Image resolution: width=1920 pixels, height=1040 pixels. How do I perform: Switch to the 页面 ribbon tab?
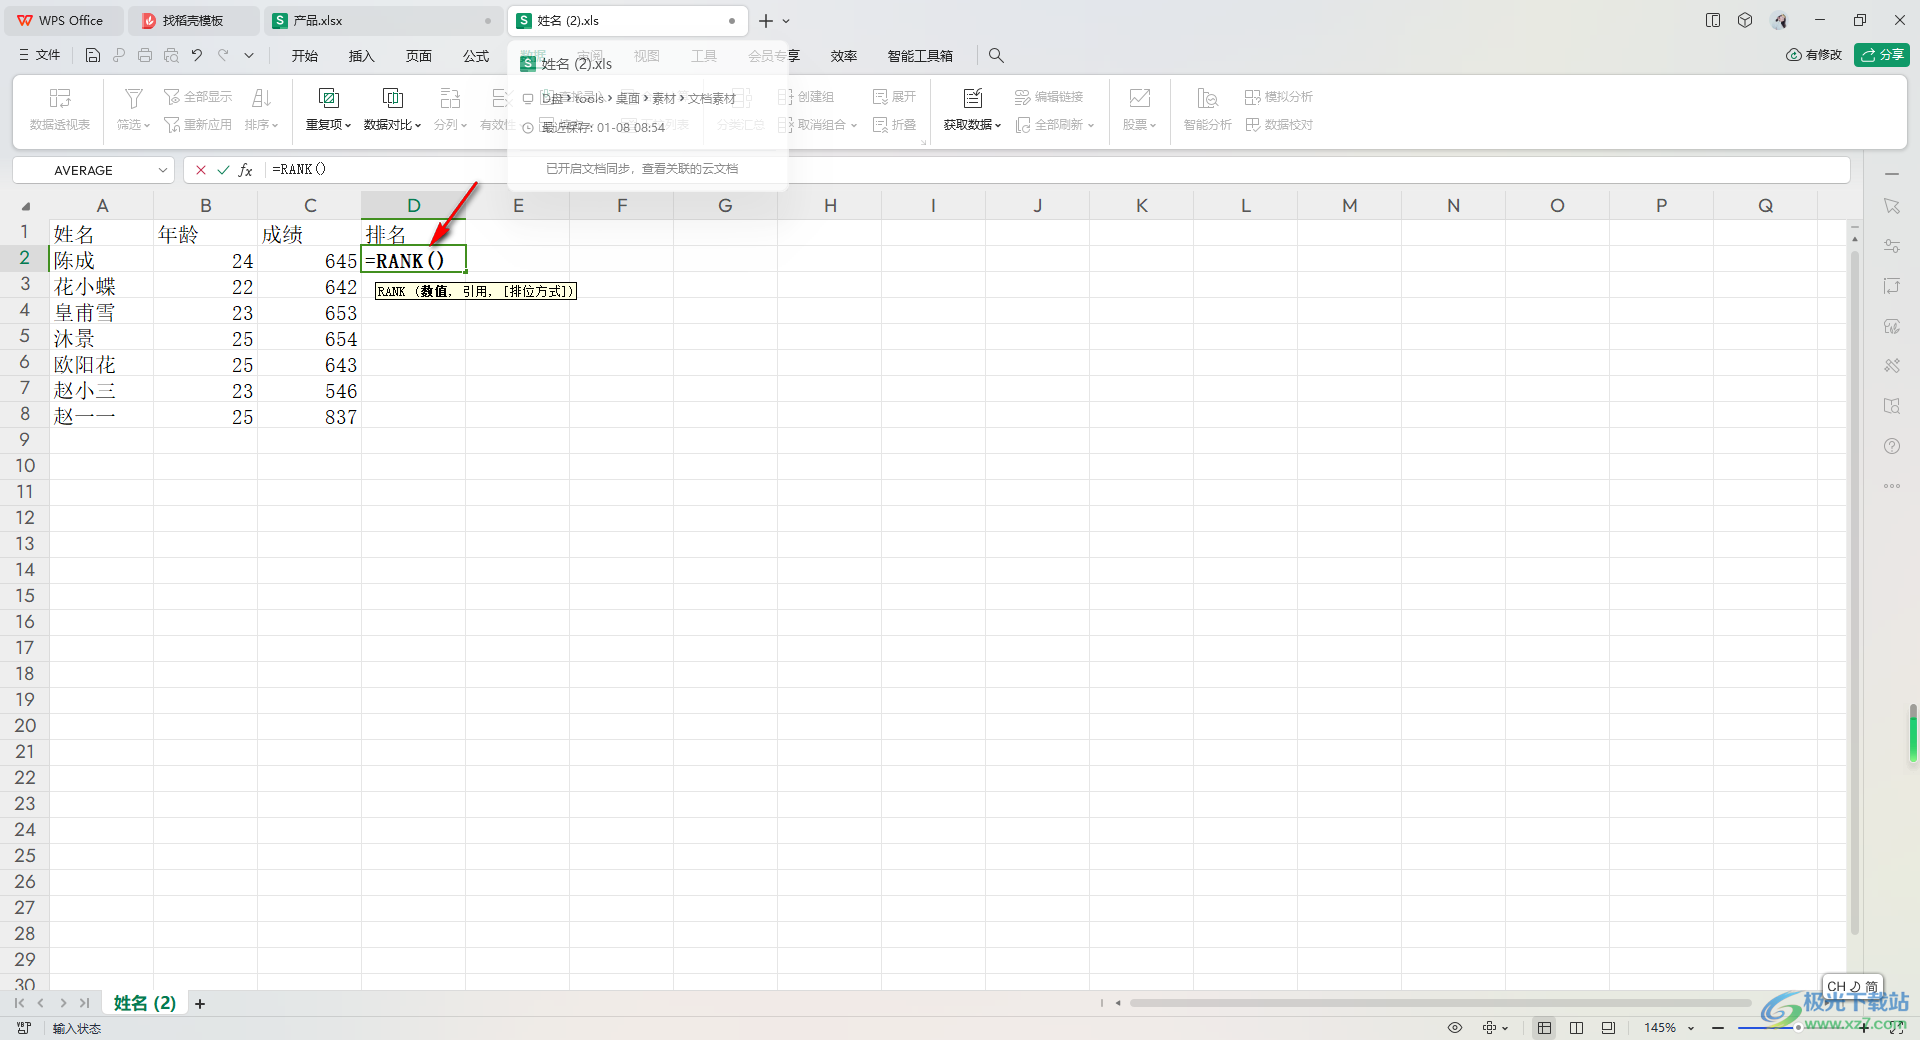[418, 56]
